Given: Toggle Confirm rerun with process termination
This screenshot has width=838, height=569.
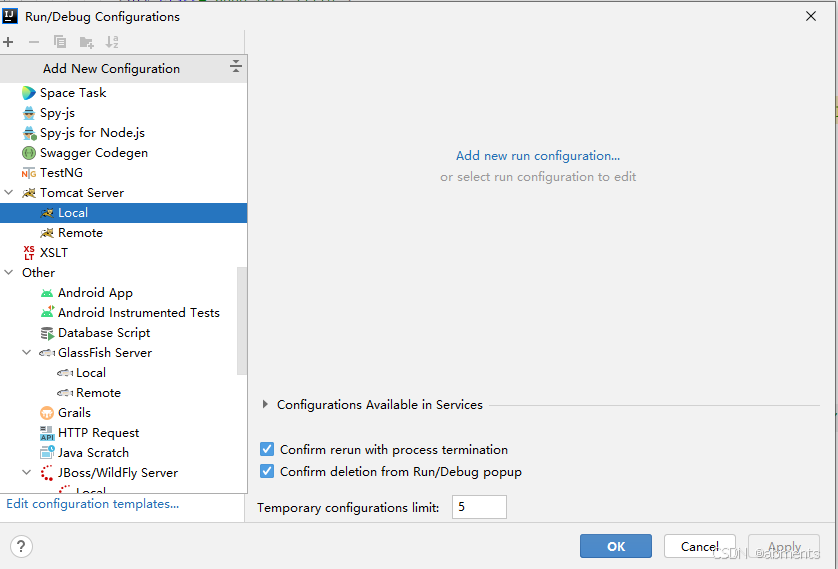Looking at the screenshot, I should tap(267, 450).
